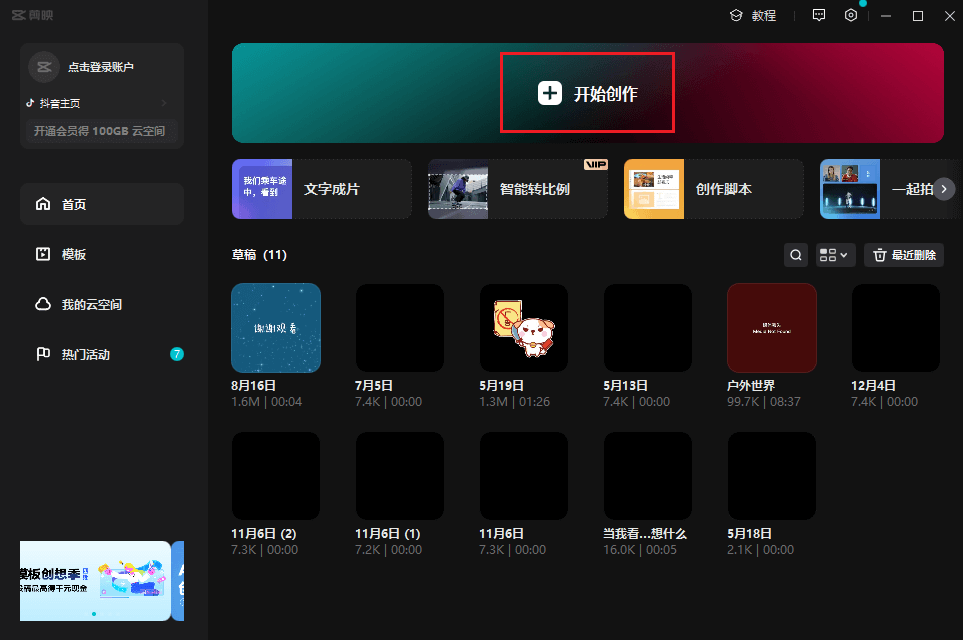
Task: Click the search magnifier icon above drafts
Action: [x=795, y=255]
